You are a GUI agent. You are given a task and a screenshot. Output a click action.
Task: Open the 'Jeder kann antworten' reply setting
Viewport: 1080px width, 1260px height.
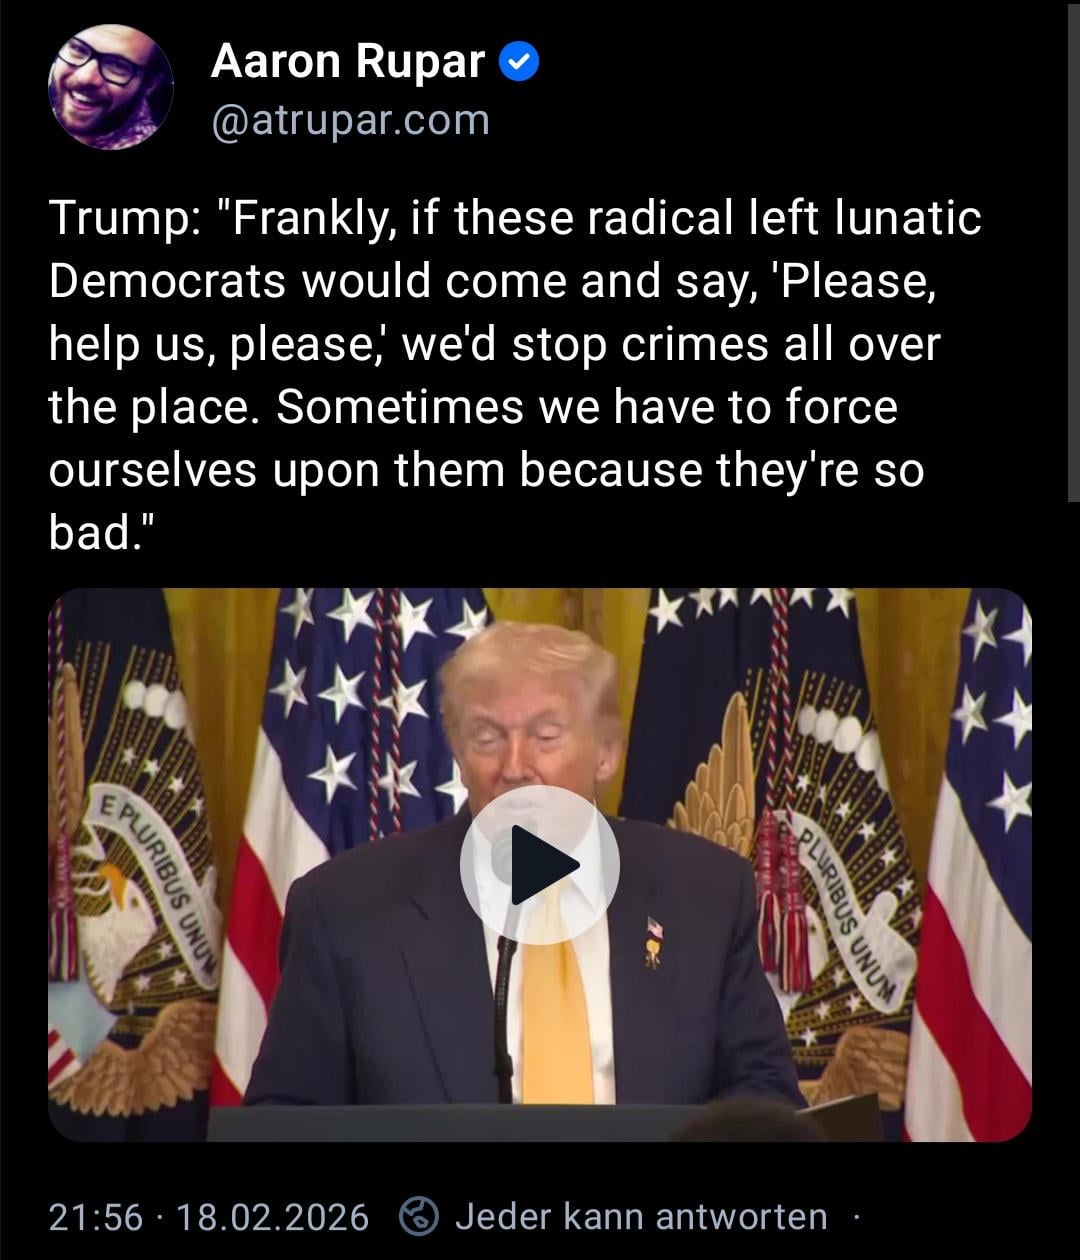coord(641,1217)
